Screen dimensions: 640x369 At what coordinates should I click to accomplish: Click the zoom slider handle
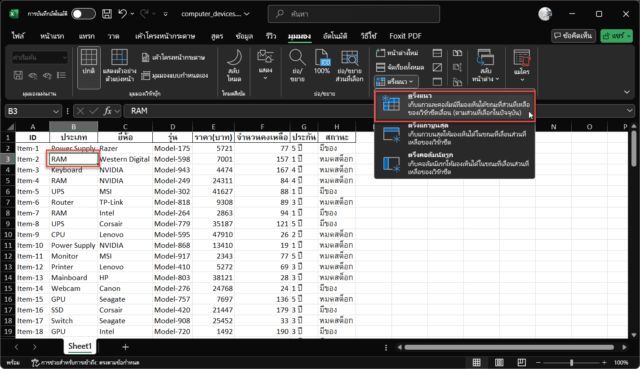click(571, 362)
